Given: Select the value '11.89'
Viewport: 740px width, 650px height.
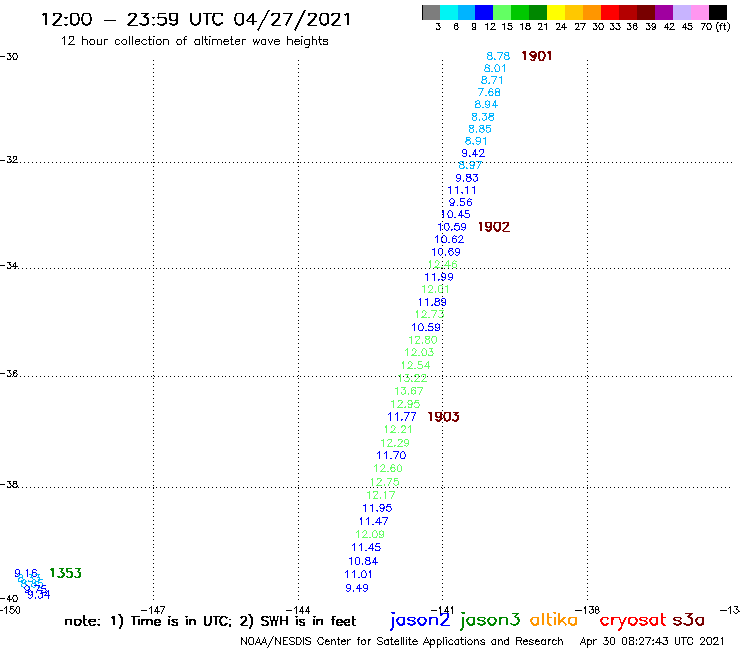Looking at the screenshot, I should tap(432, 302).
